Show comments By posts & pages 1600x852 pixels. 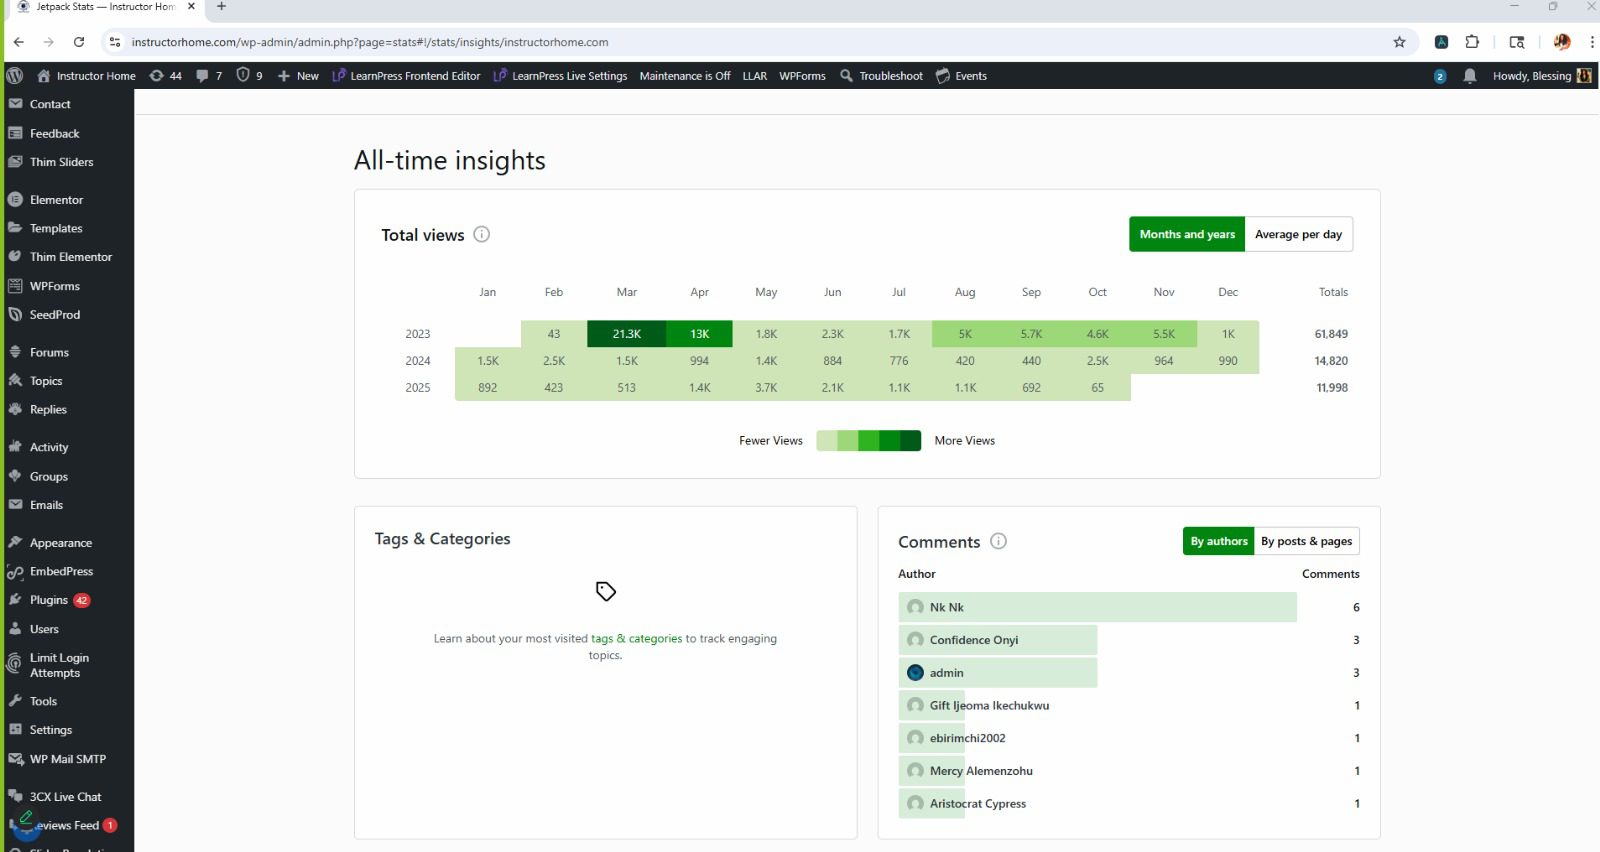[1306, 541]
